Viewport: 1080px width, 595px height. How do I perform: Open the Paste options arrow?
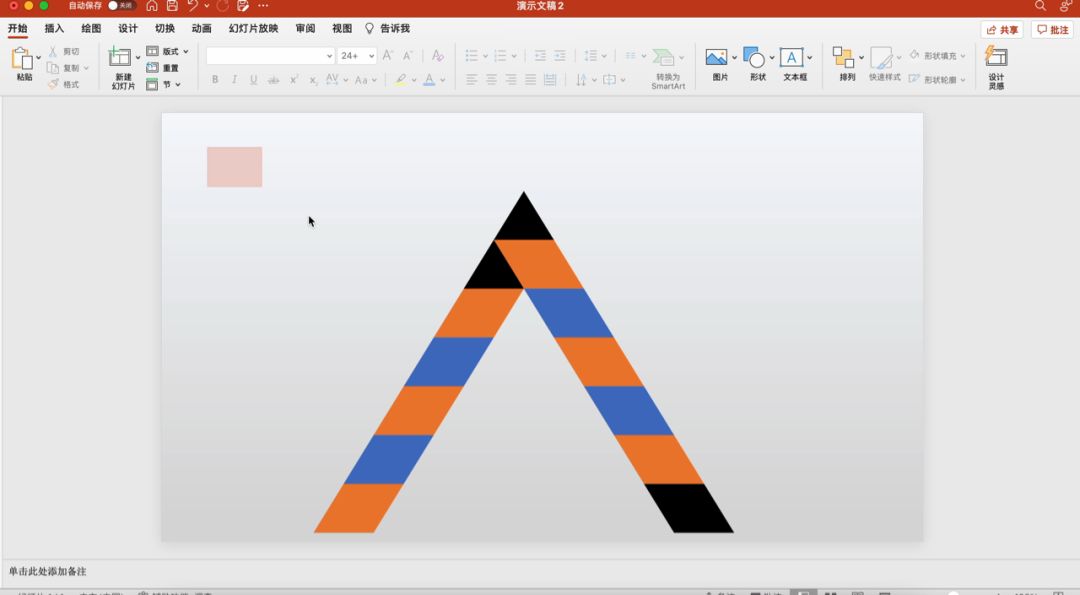[39, 57]
